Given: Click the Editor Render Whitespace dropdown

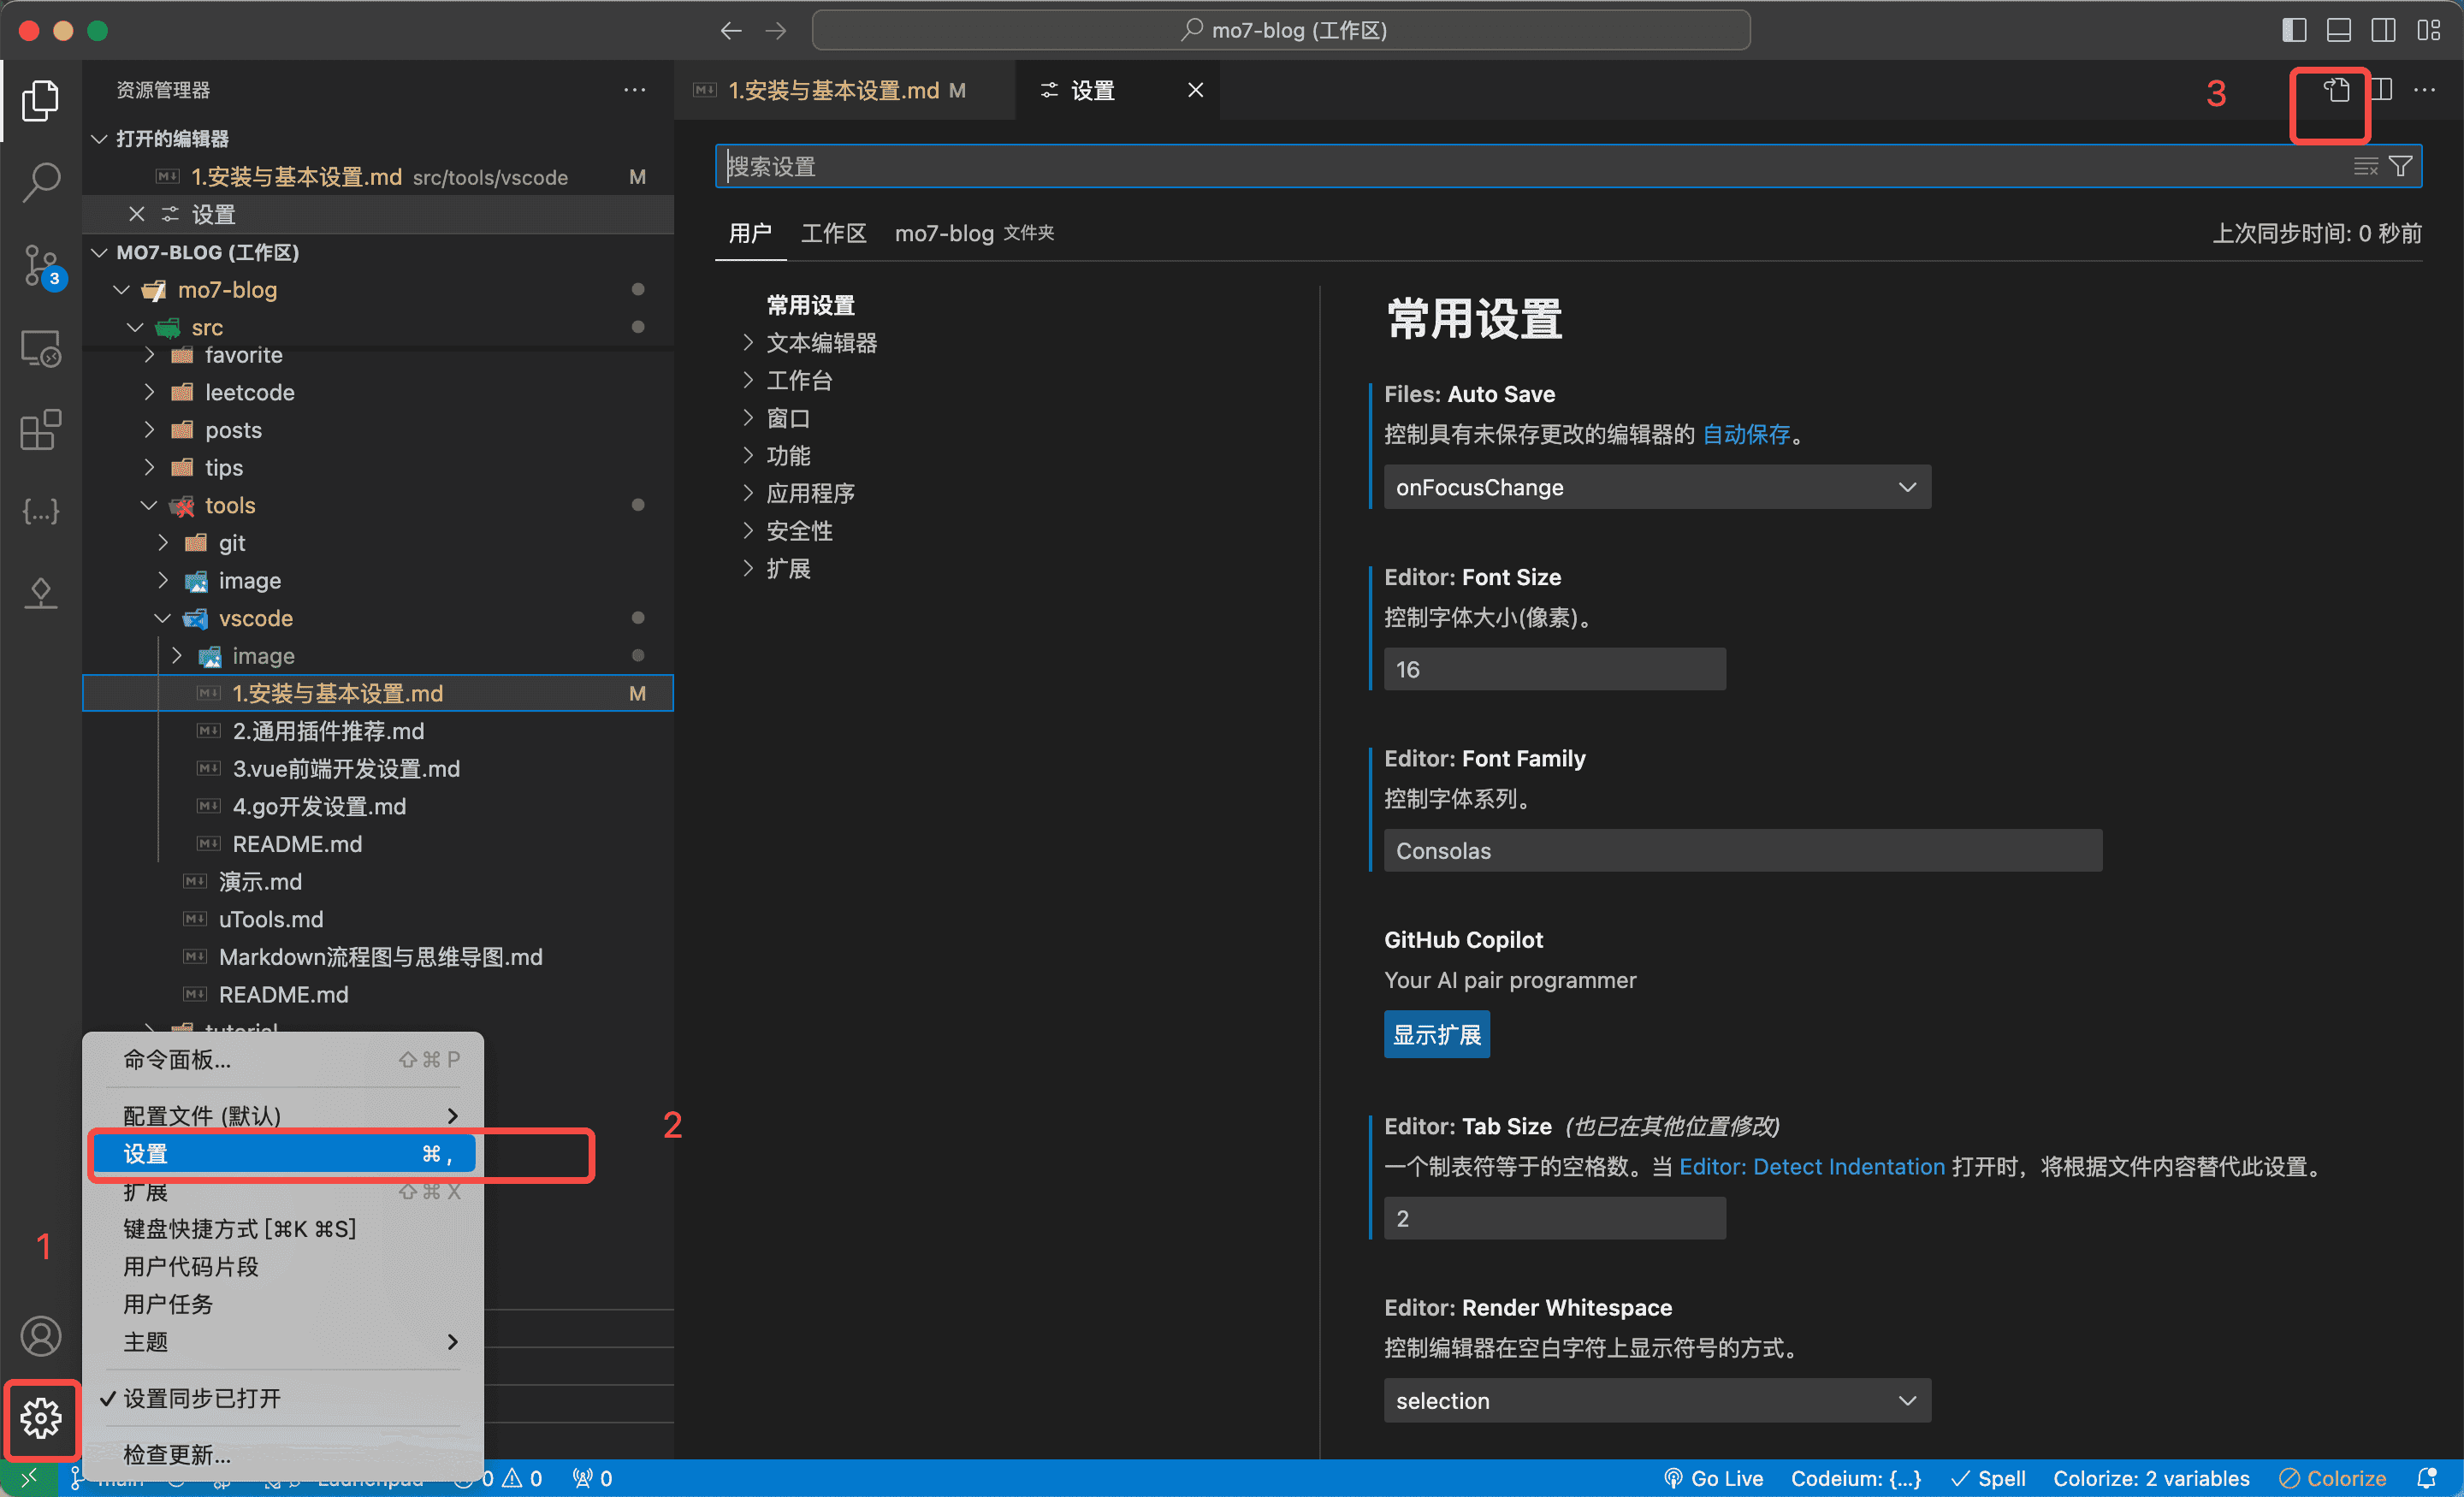Looking at the screenshot, I should [1653, 1400].
